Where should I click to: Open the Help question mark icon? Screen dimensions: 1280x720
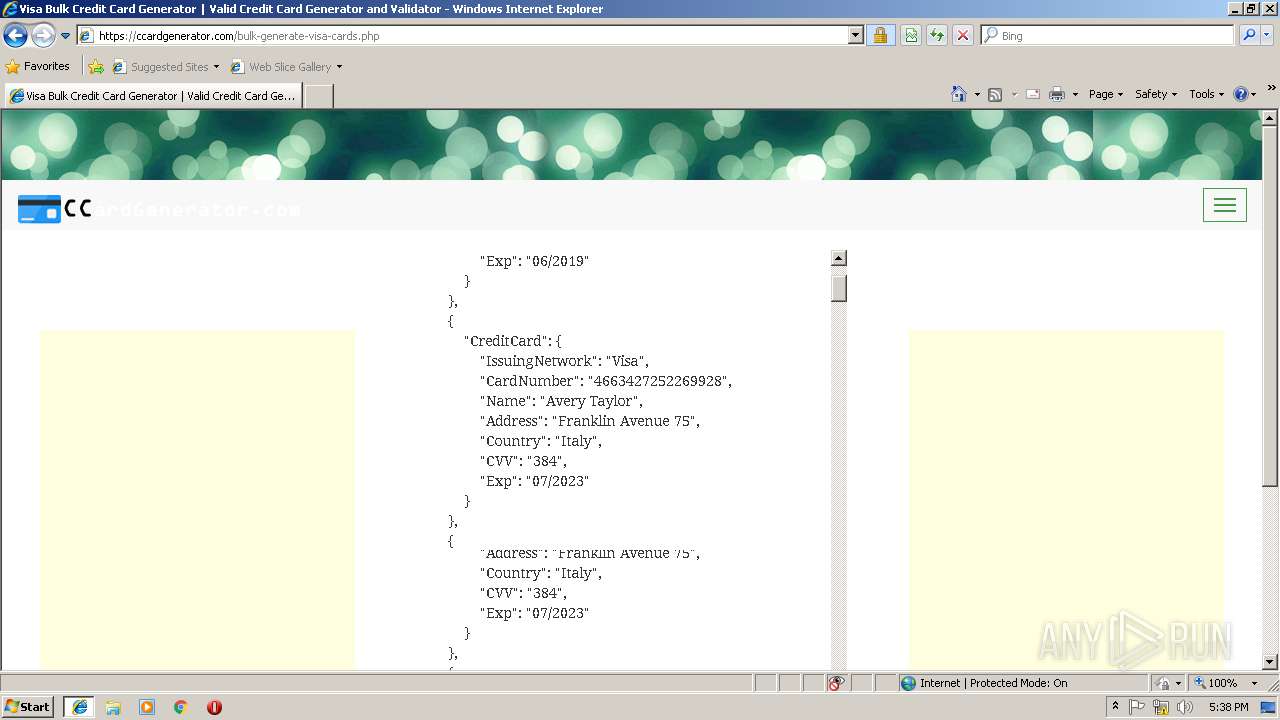(1241, 94)
